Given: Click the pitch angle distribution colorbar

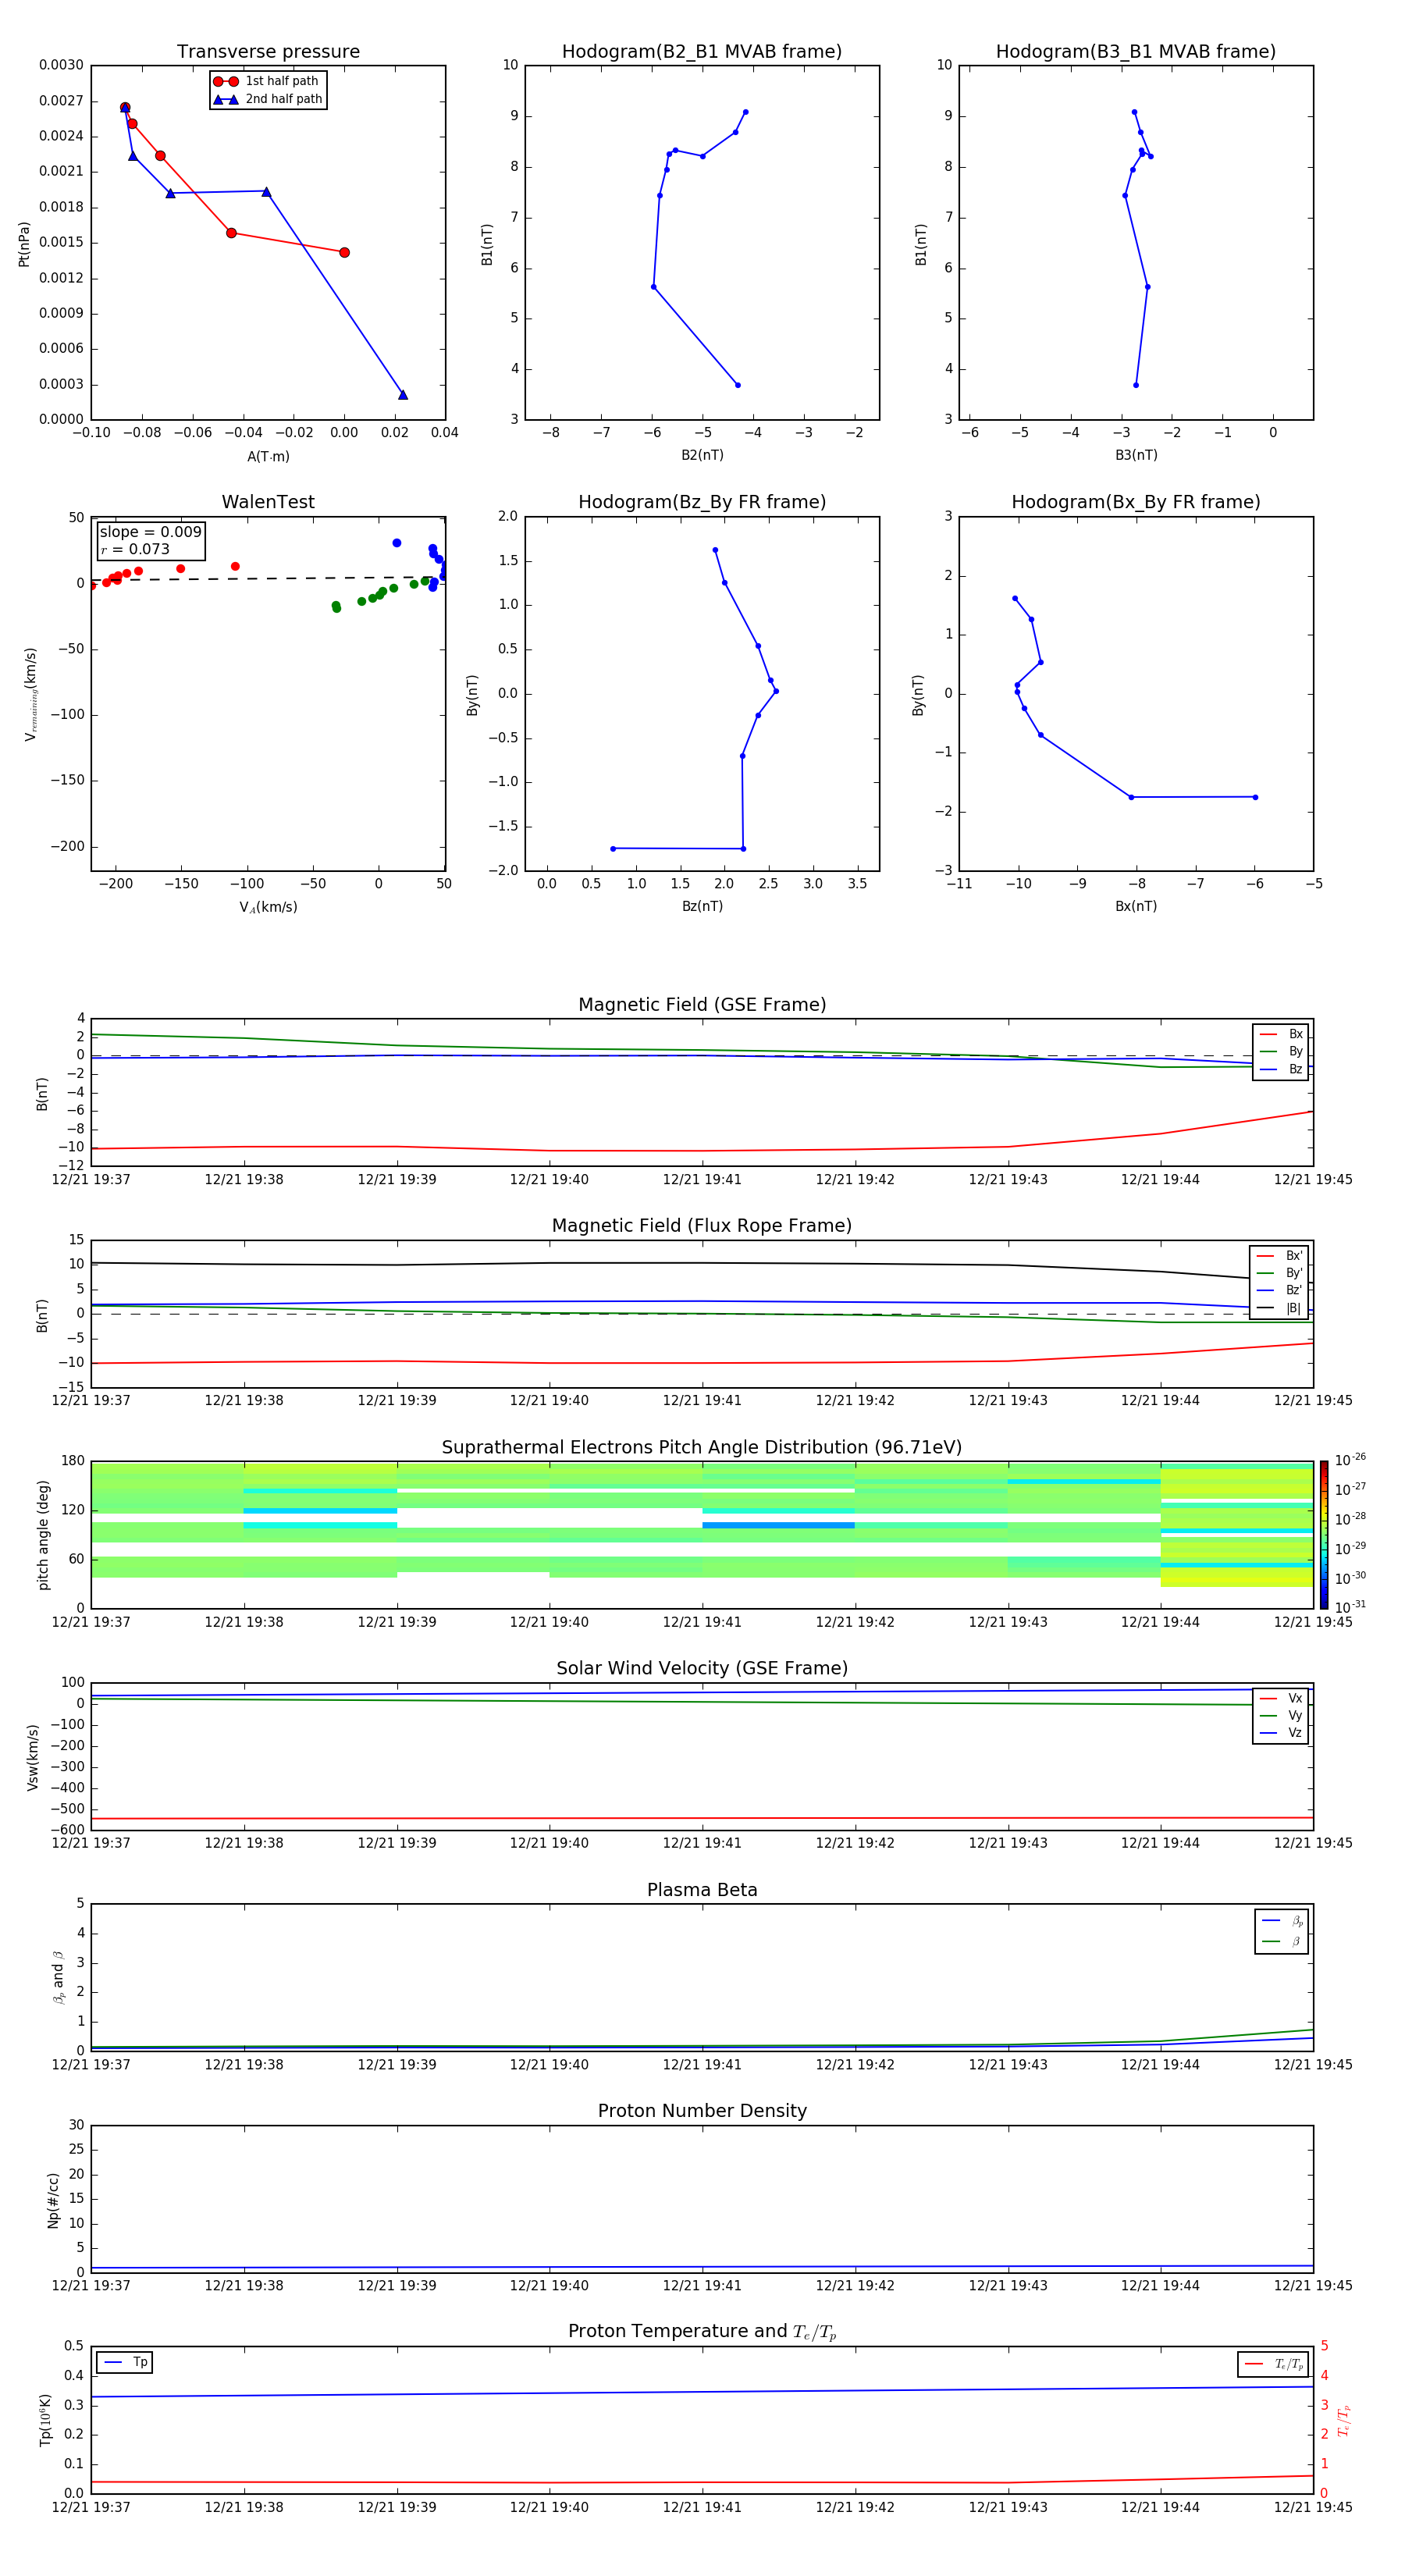Looking at the screenshot, I should pyautogui.click(x=1323, y=1535).
